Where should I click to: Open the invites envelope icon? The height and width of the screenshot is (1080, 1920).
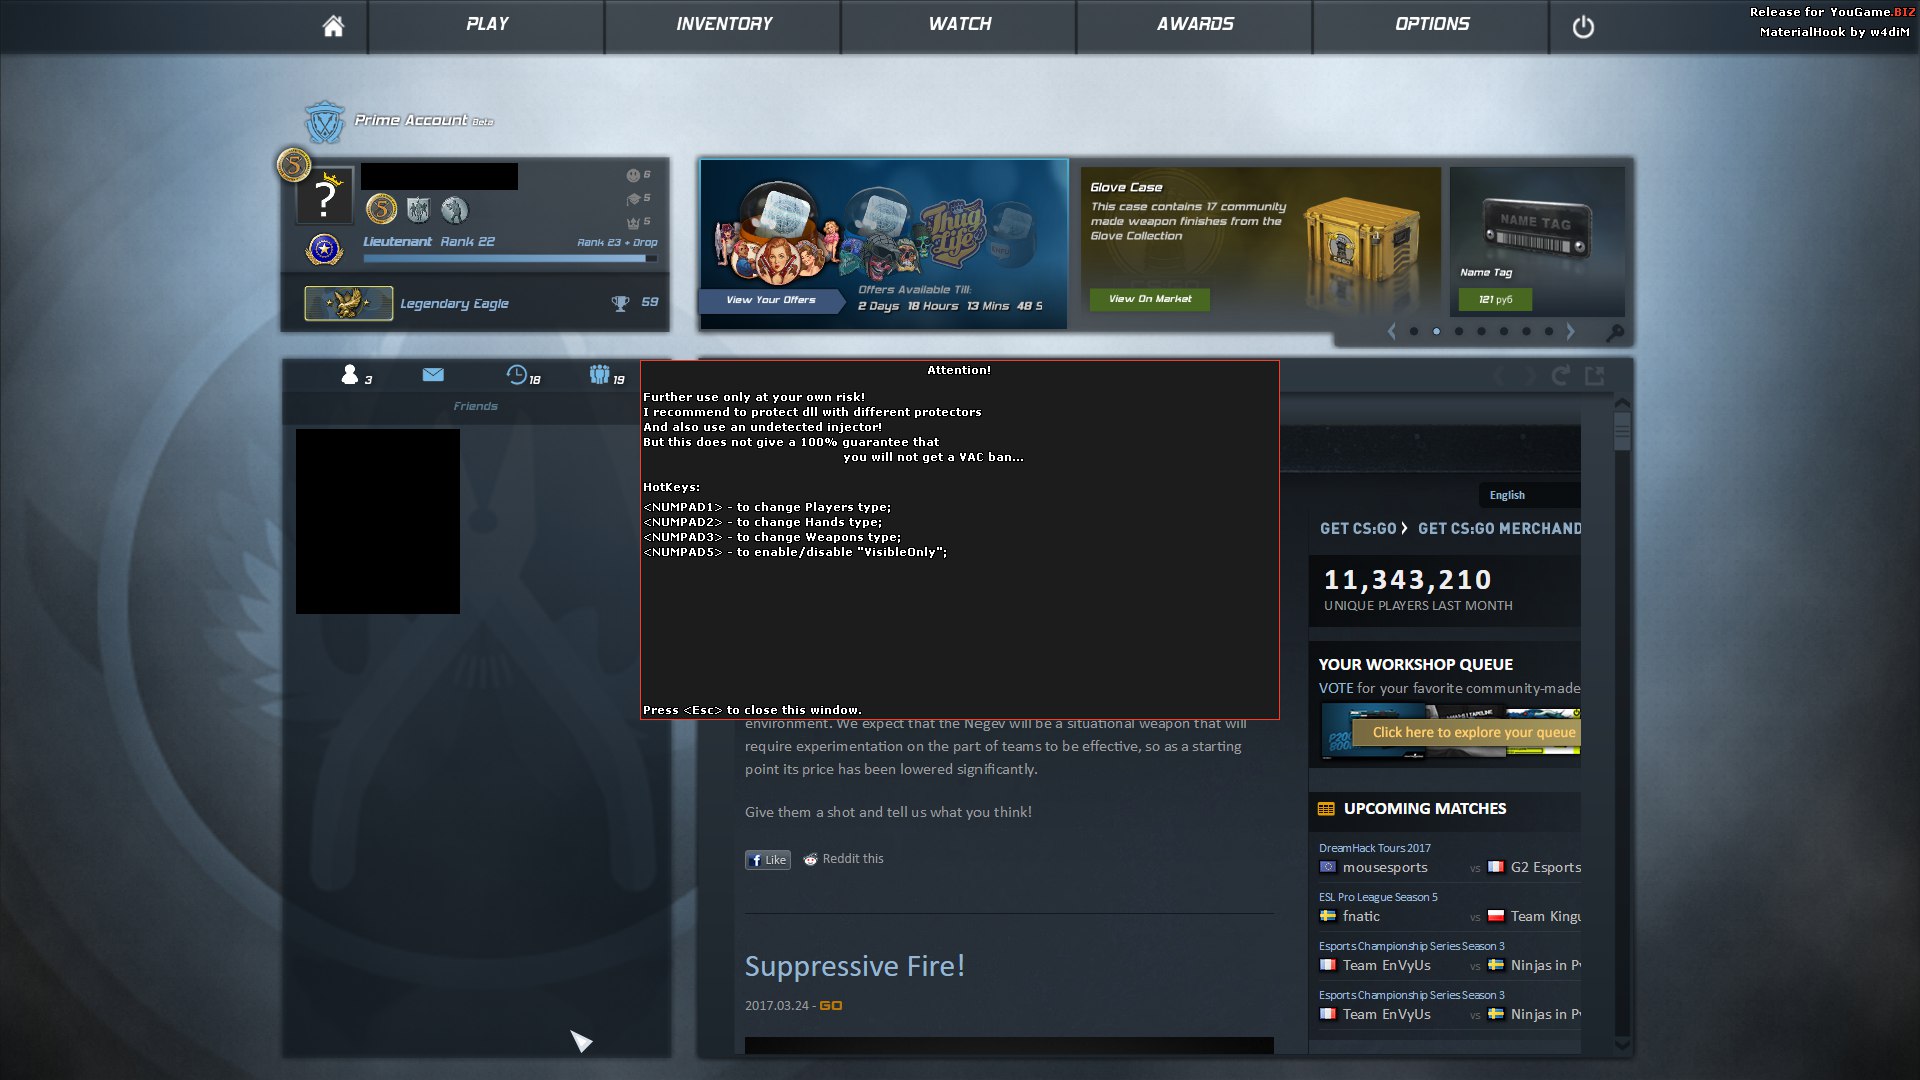[433, 374]
